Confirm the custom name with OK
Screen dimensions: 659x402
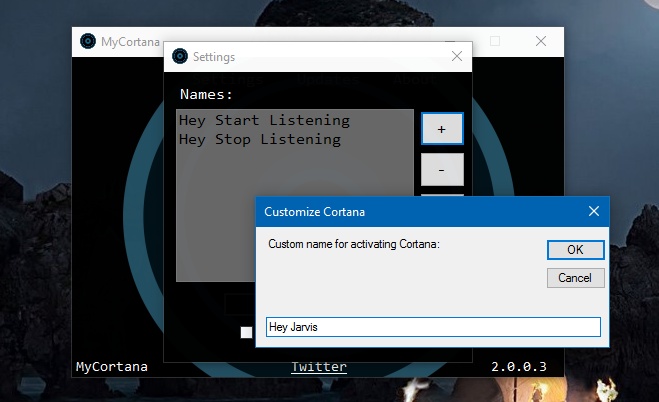click(x=575, y=250)
